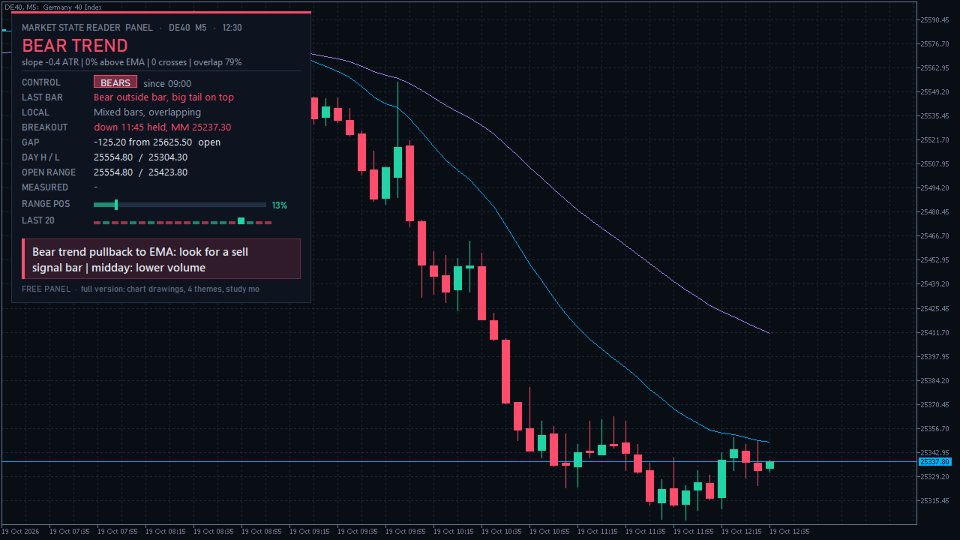Viewport: 960px width, 540px height.
Task: Click the end of the purple slow moving average line
Action: tap(768, 332)
